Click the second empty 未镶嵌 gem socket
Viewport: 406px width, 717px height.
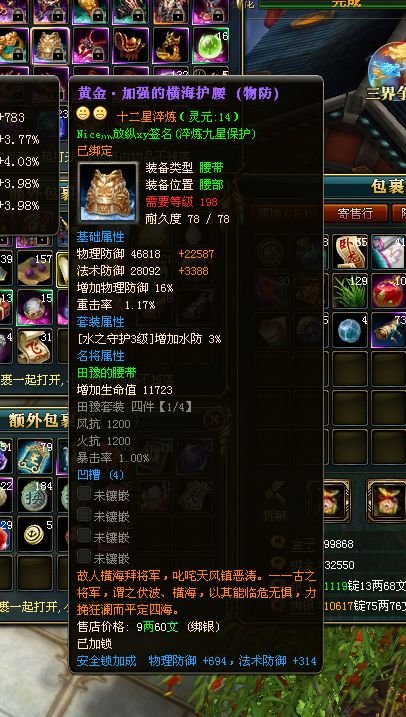[84, 514]
